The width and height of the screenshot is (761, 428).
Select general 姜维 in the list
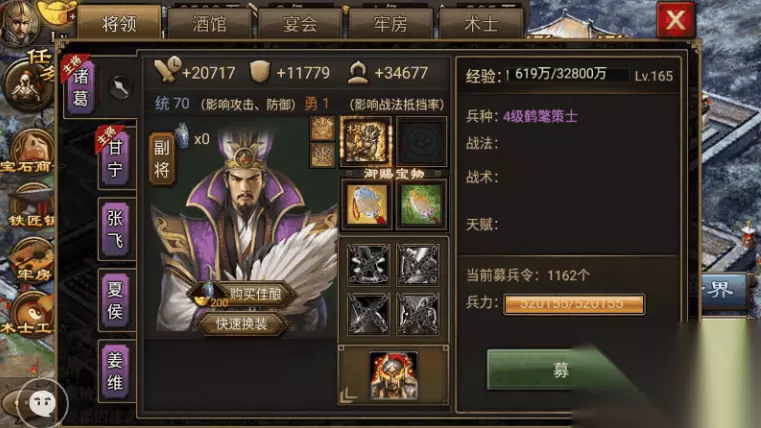coord(115,371)
